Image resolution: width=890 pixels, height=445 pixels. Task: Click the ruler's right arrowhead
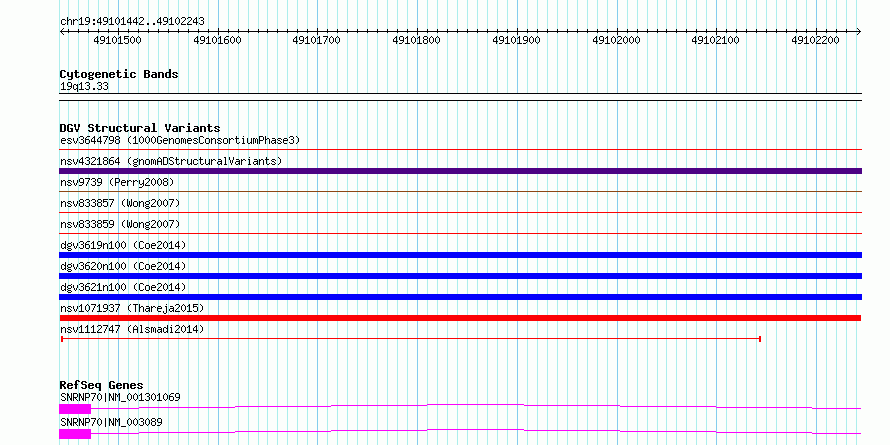coord(859,32)
